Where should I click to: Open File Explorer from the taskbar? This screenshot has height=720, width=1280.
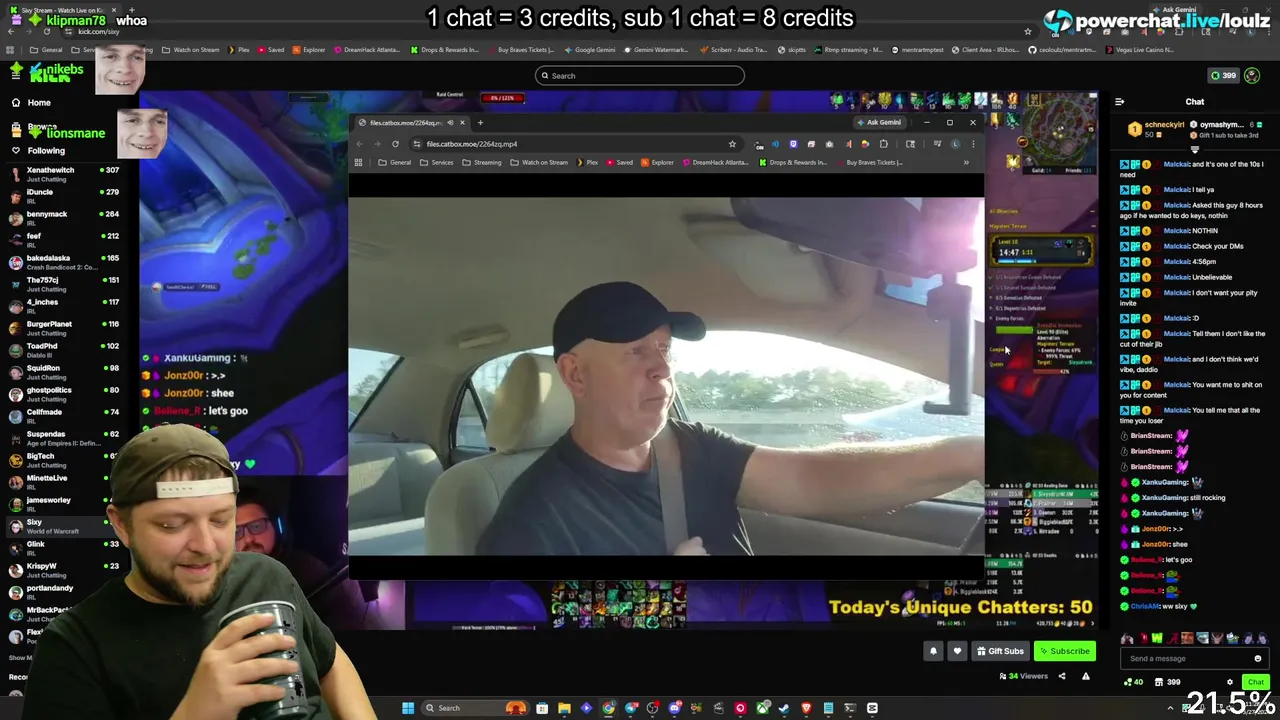click(x=564, y=708)
